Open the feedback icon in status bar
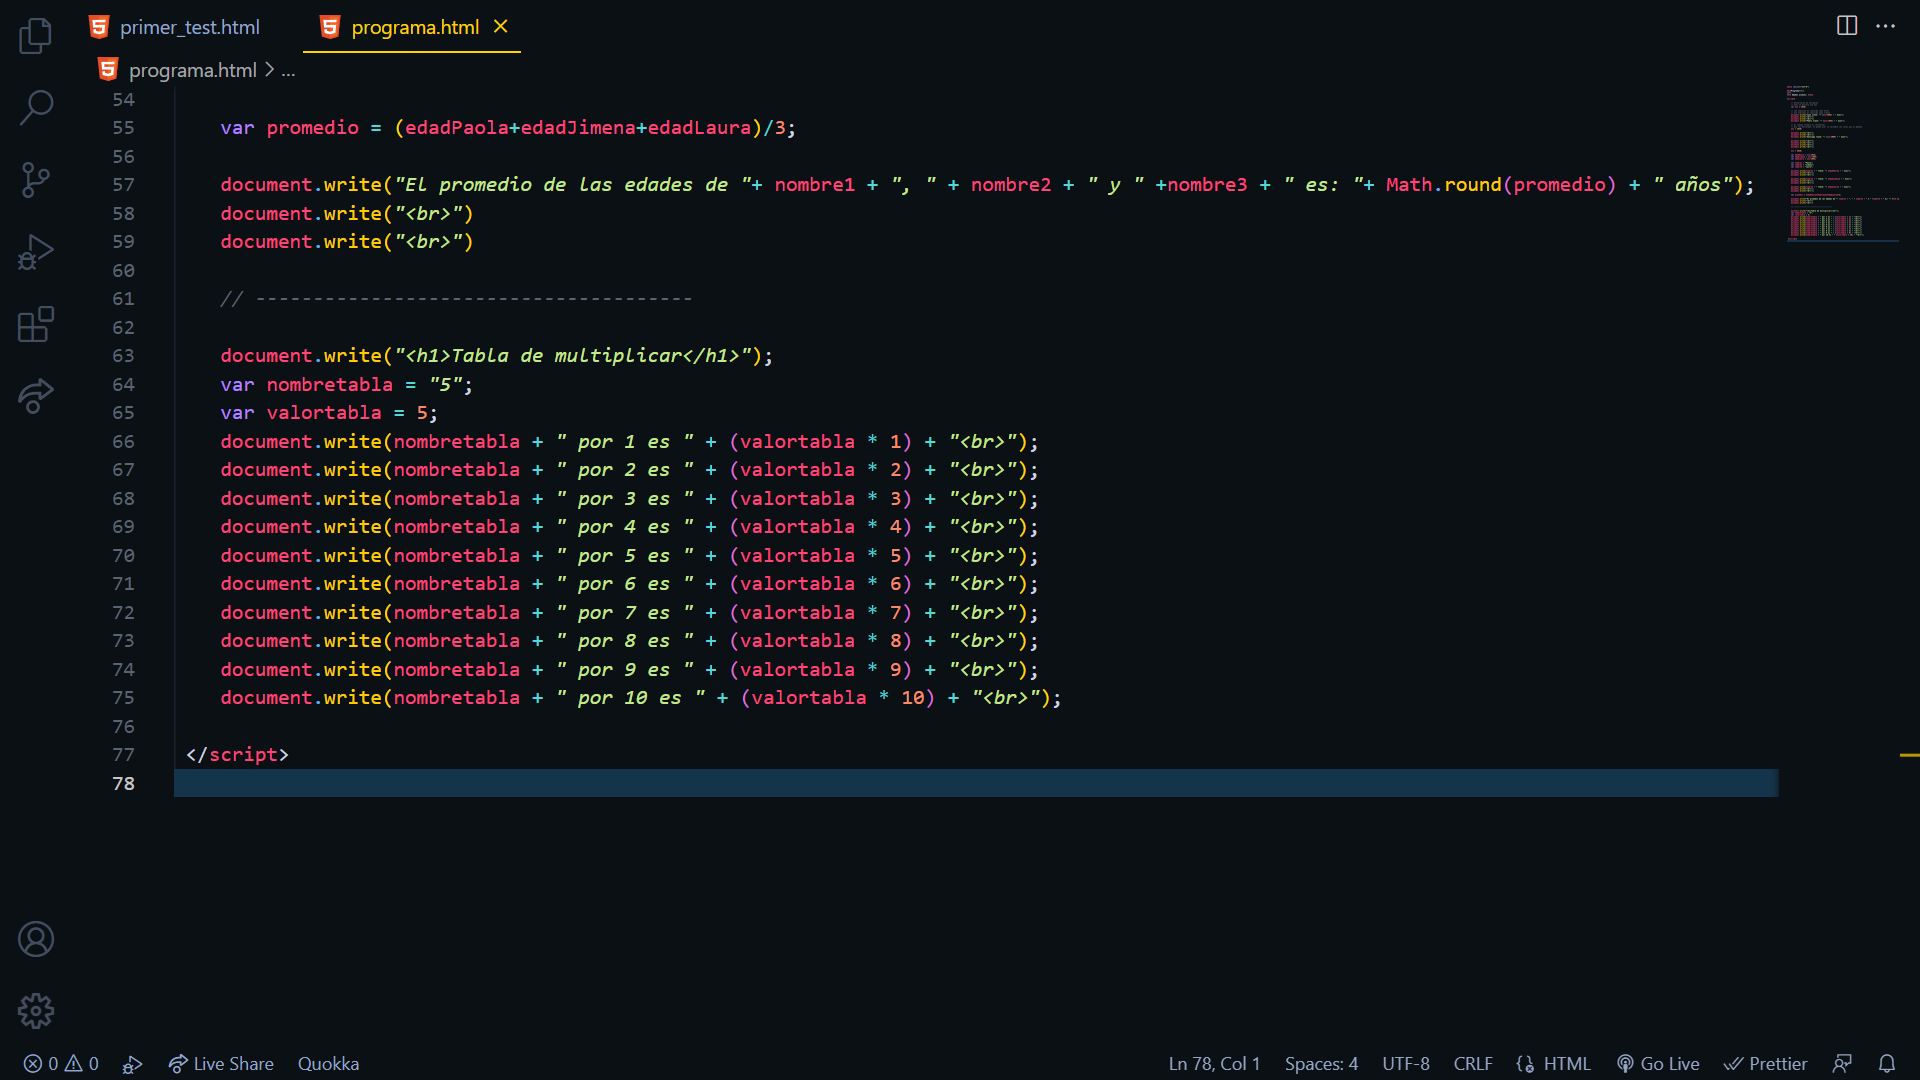 [x=1842, y=1064]
